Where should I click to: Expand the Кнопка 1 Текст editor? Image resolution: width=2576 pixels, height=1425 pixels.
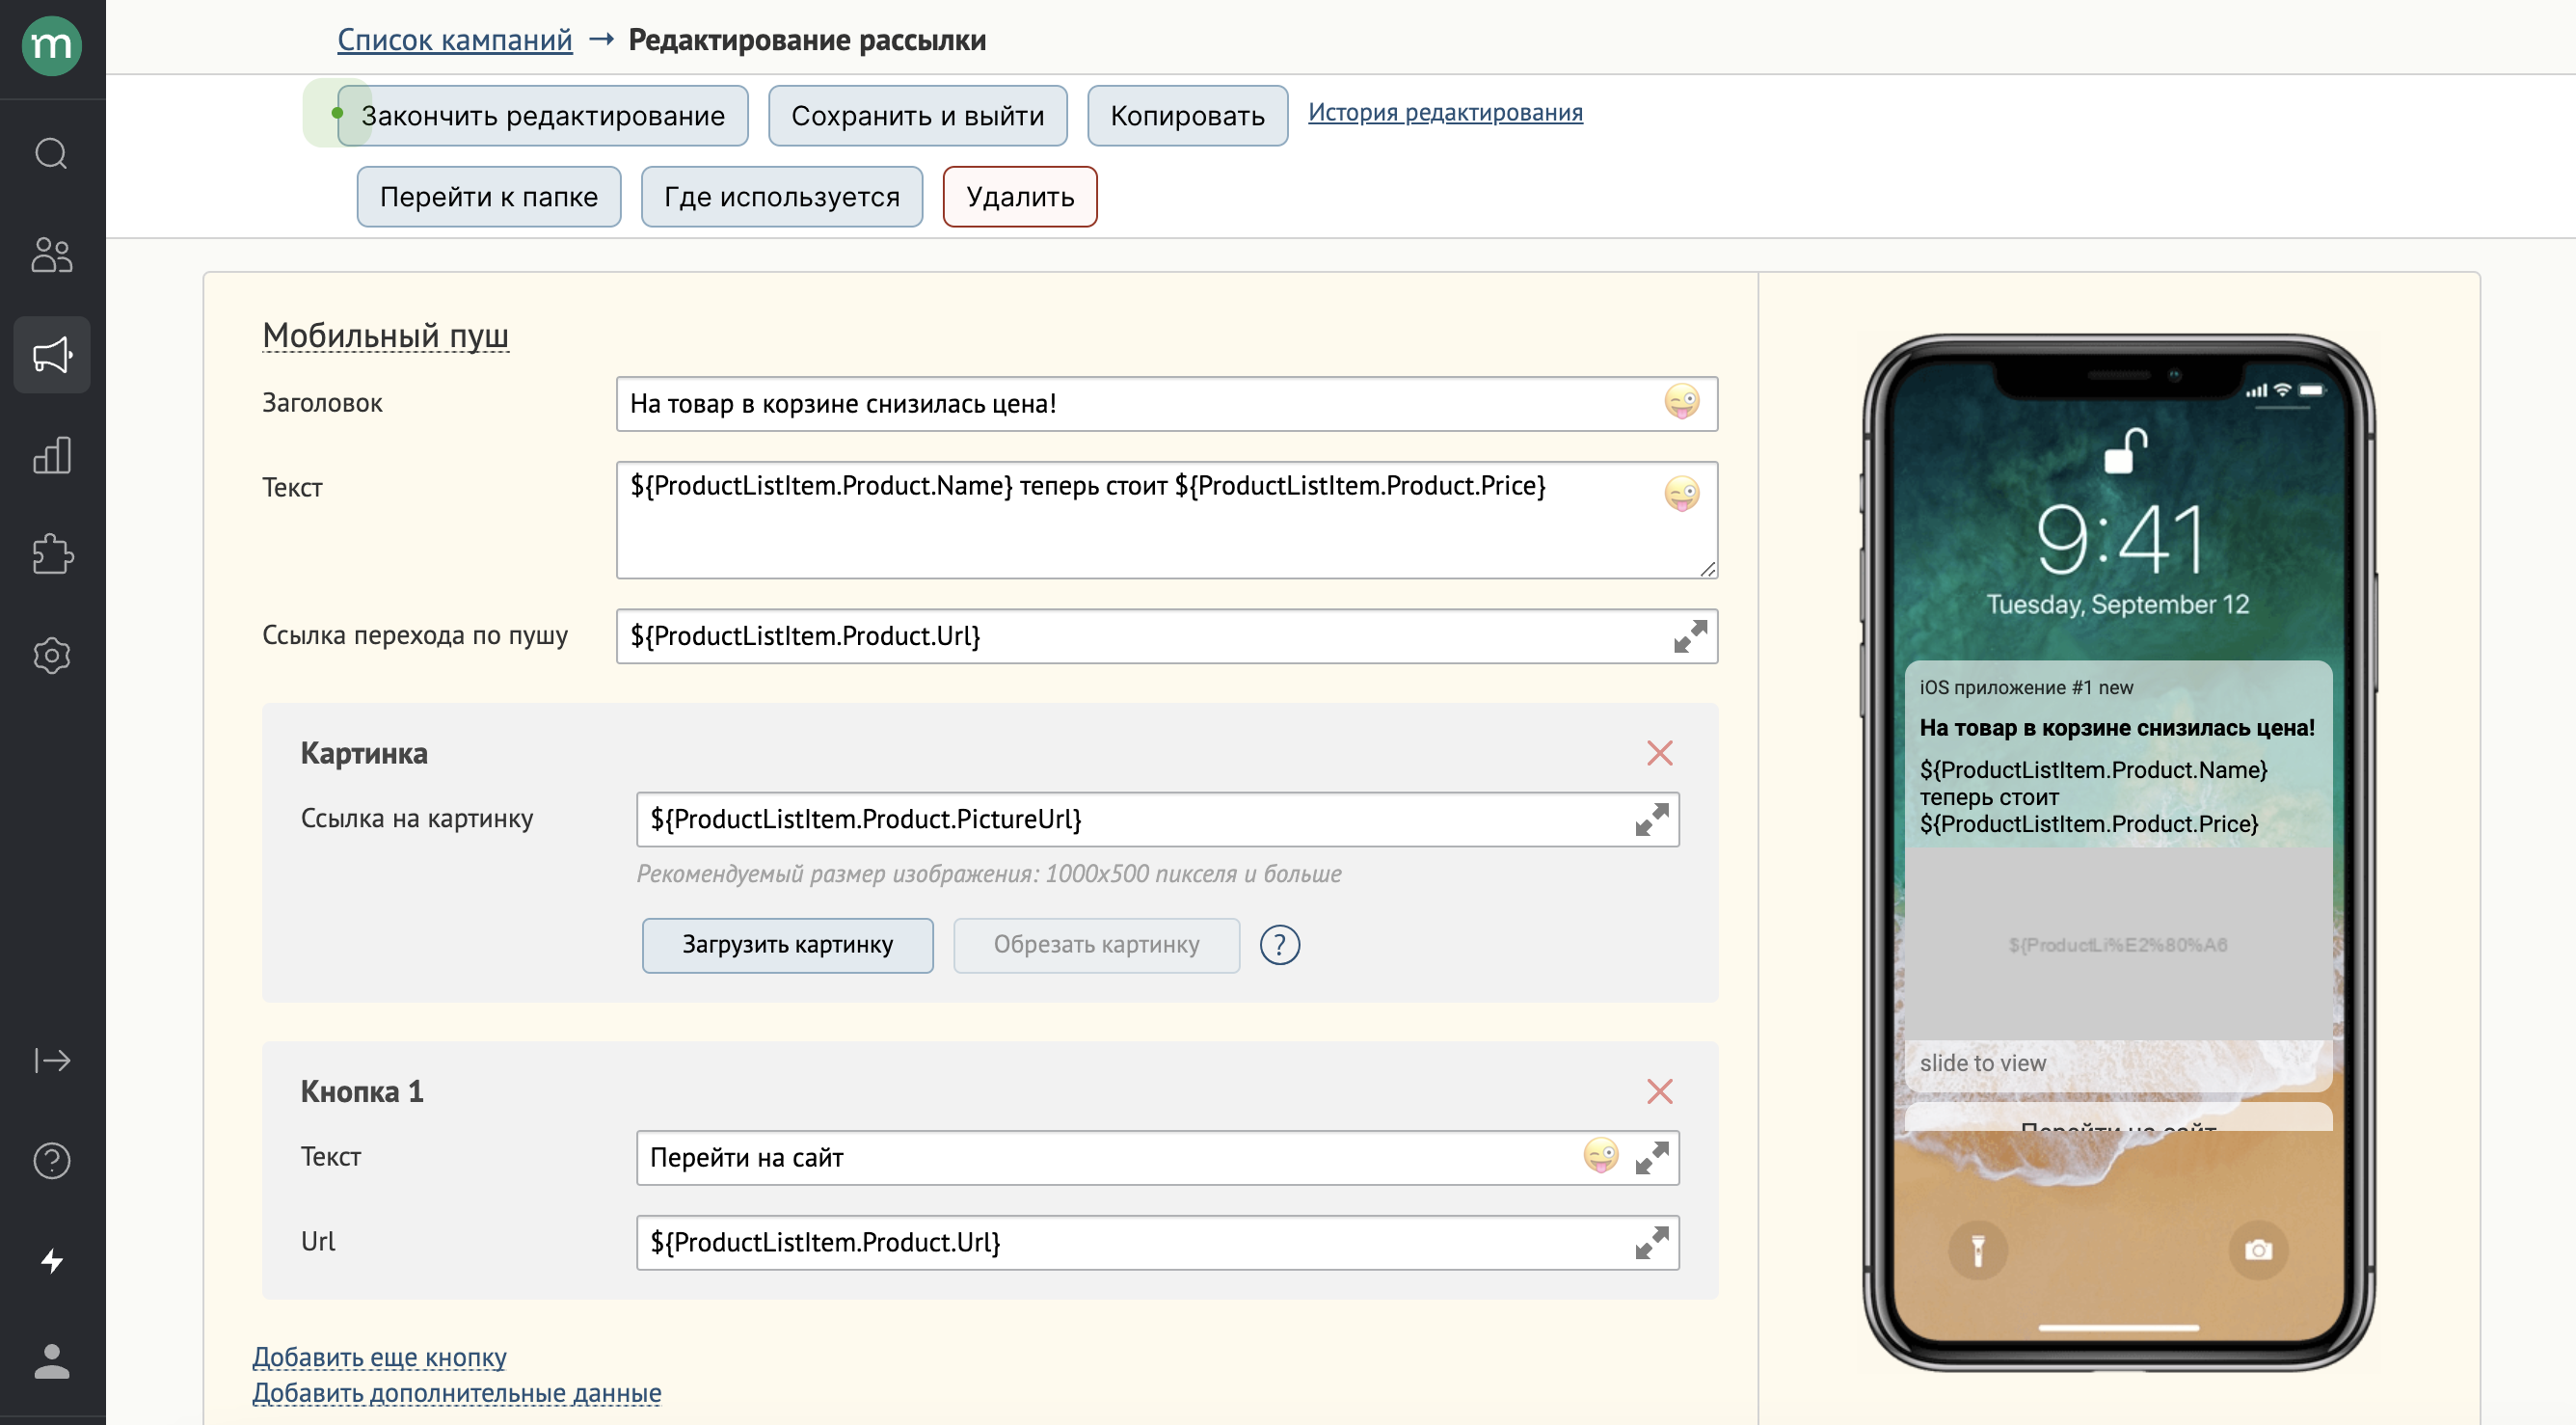(1651, 1158)
